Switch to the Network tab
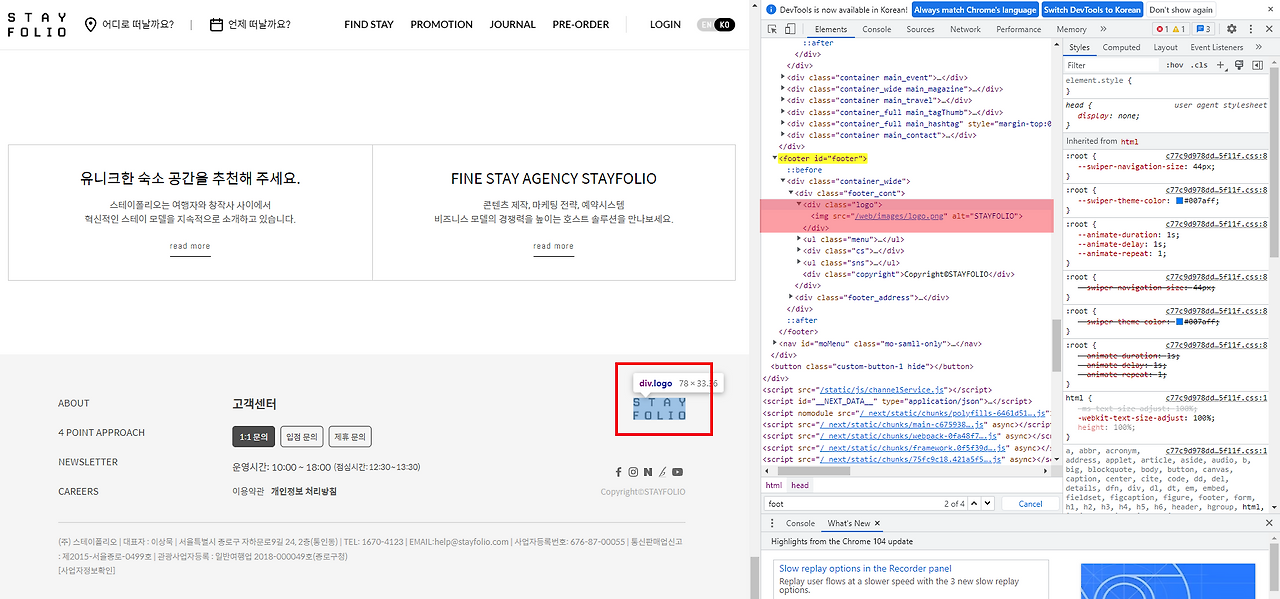Screen dimensions: 1280x599 point(965,29)
